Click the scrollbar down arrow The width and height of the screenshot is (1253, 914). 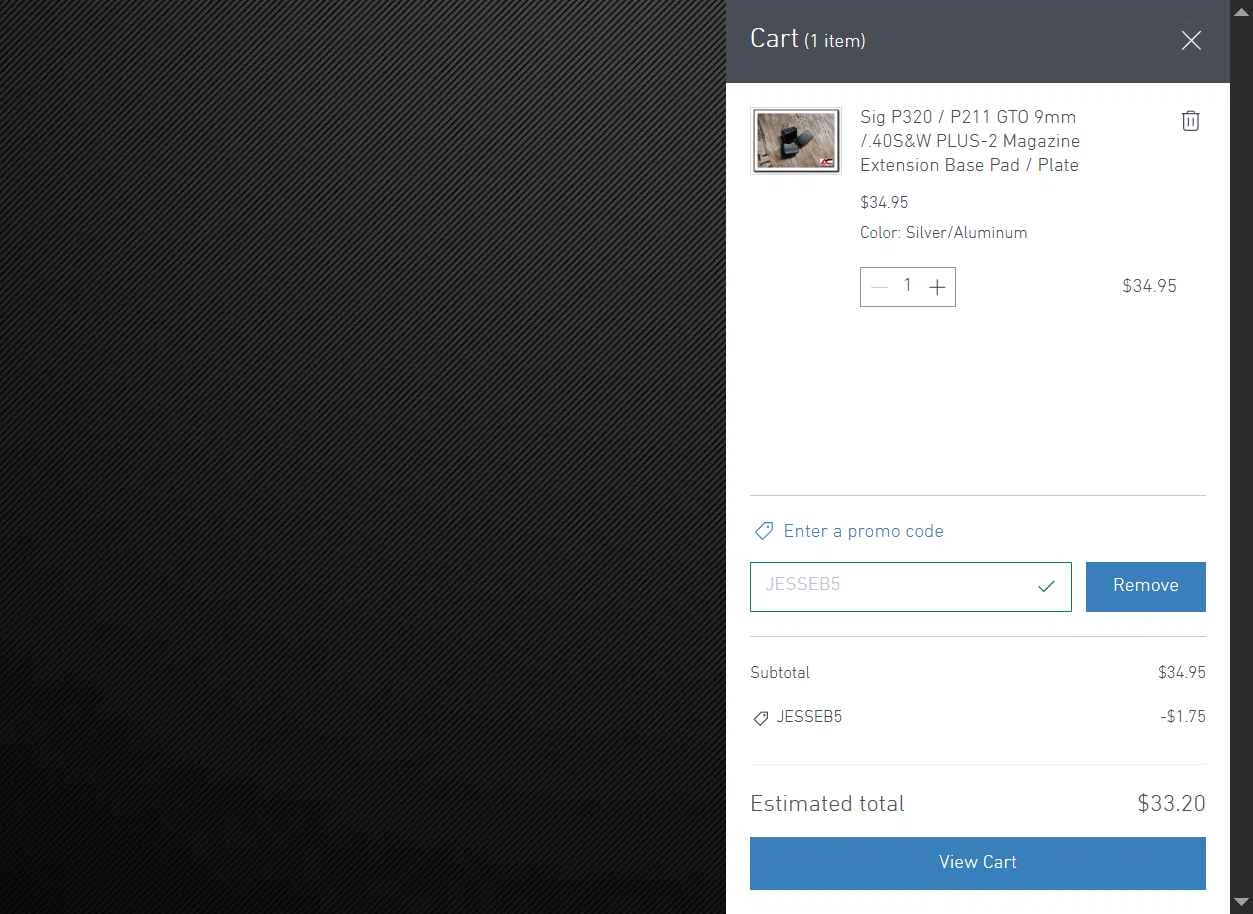[1241, 903]
